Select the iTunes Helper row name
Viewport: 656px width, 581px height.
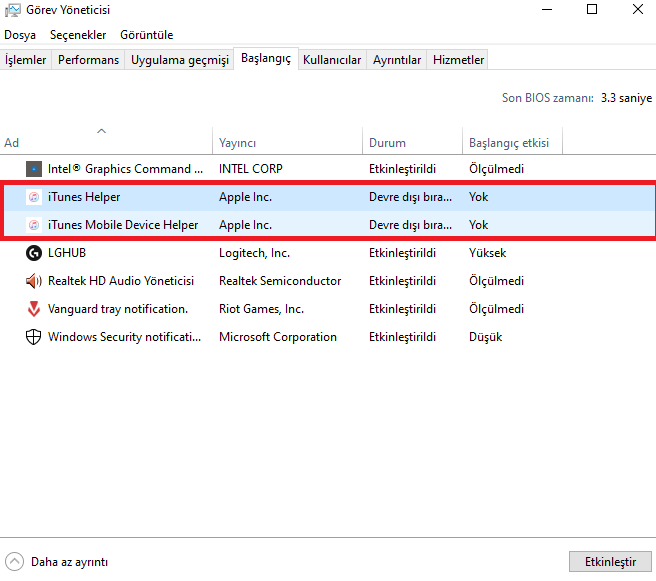pyautogui.click(x=84, y=197)
